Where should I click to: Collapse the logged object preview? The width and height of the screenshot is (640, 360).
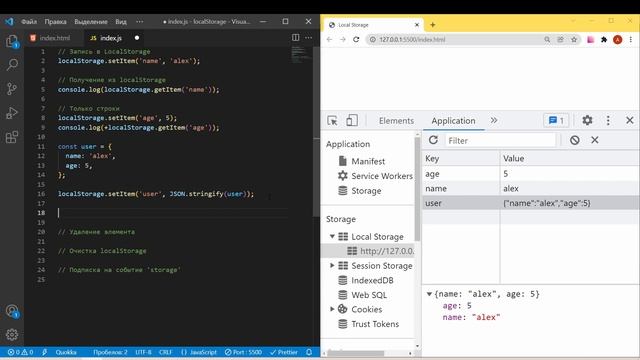coord(429,294)
